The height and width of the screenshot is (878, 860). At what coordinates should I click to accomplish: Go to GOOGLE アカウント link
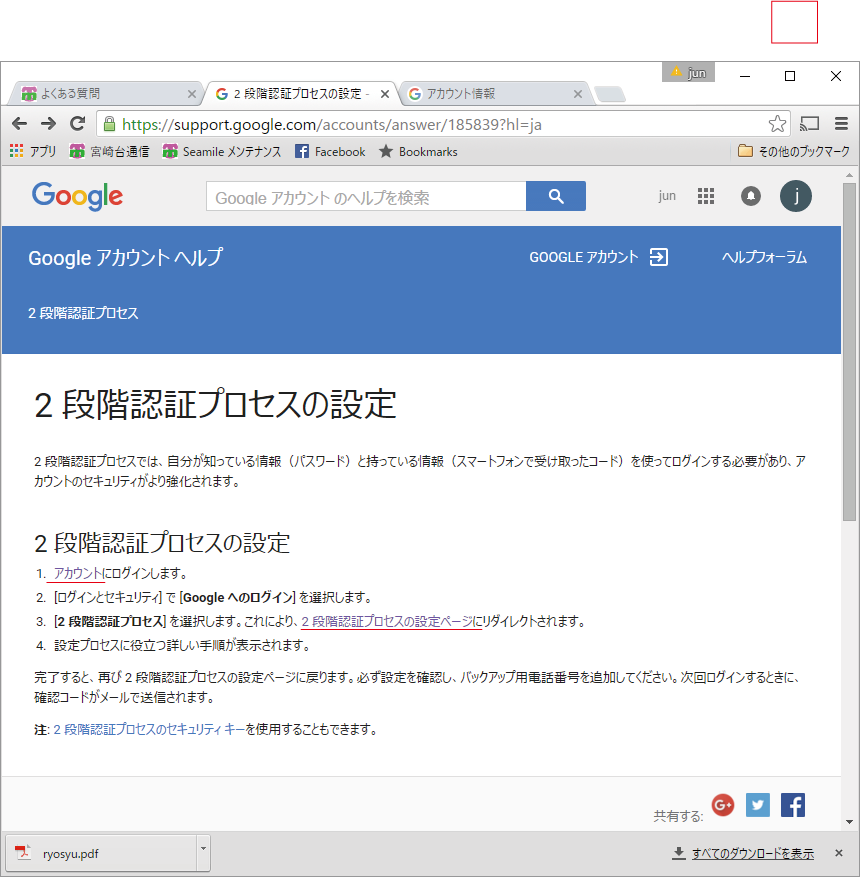[583, 257]
